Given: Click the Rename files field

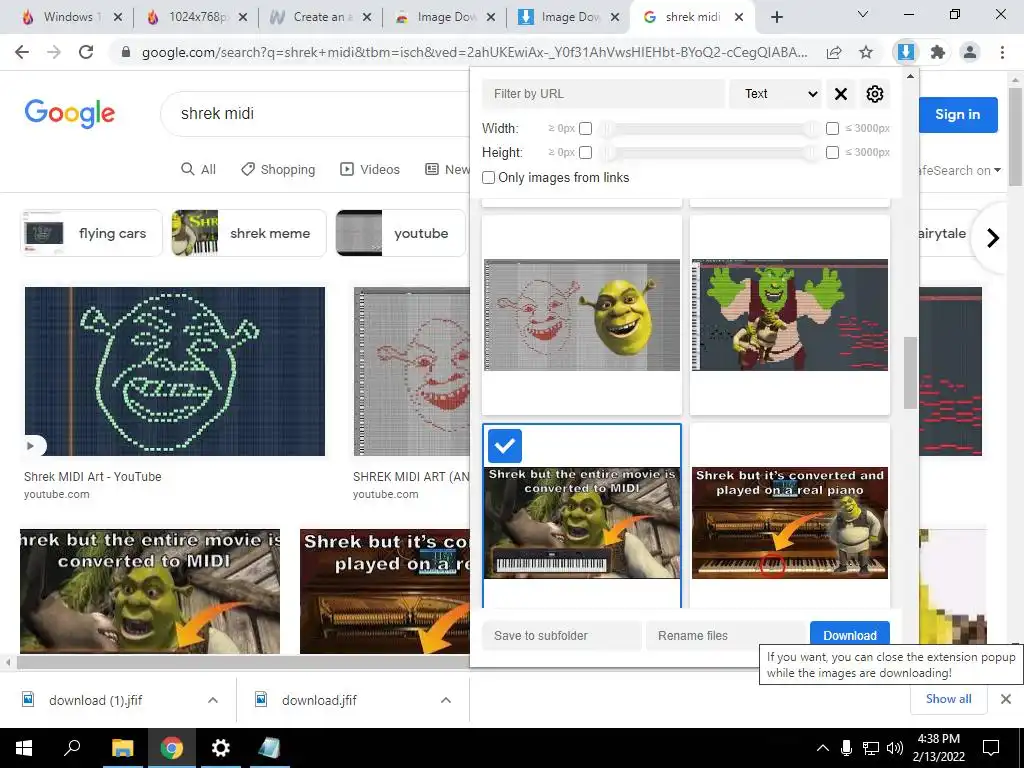Looking at the screenshot, I should (x=726, y=635).
